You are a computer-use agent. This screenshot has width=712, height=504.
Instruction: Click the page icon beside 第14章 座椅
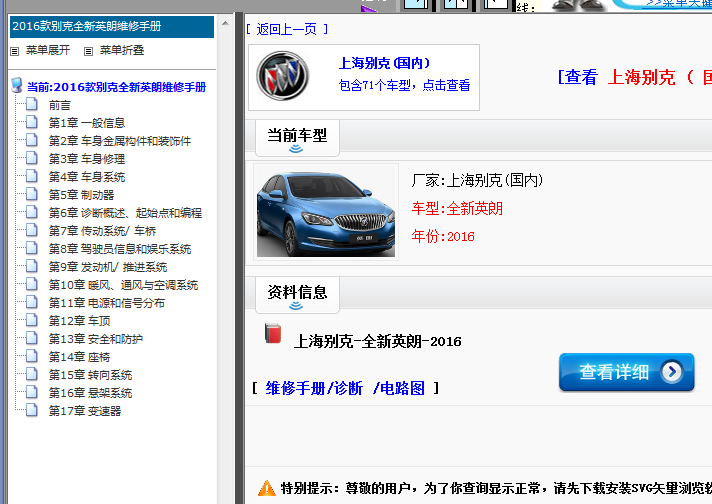32,356
